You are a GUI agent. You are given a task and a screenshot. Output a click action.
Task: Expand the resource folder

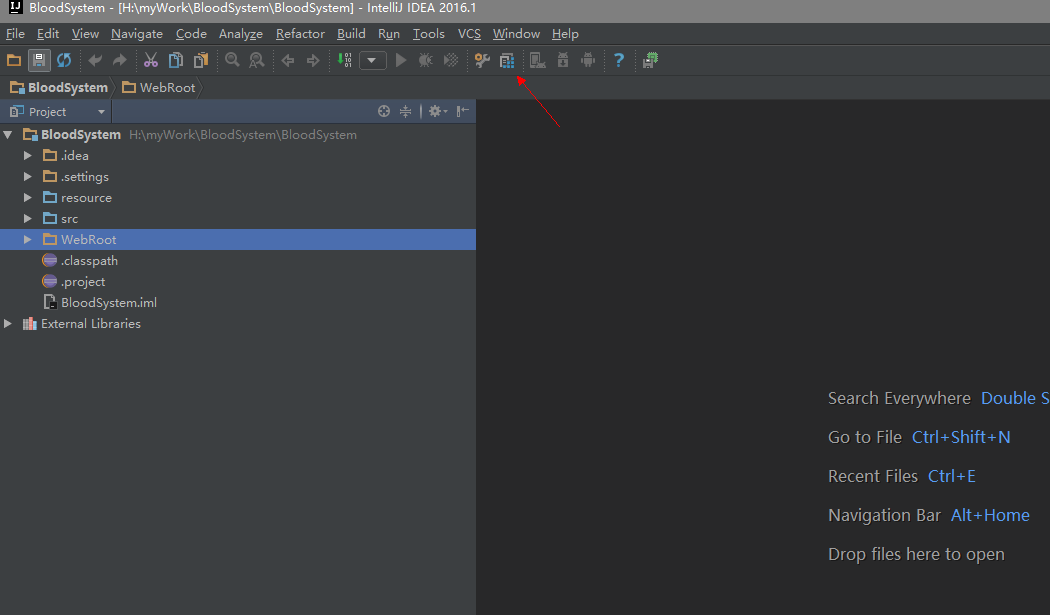click(27, 198)
